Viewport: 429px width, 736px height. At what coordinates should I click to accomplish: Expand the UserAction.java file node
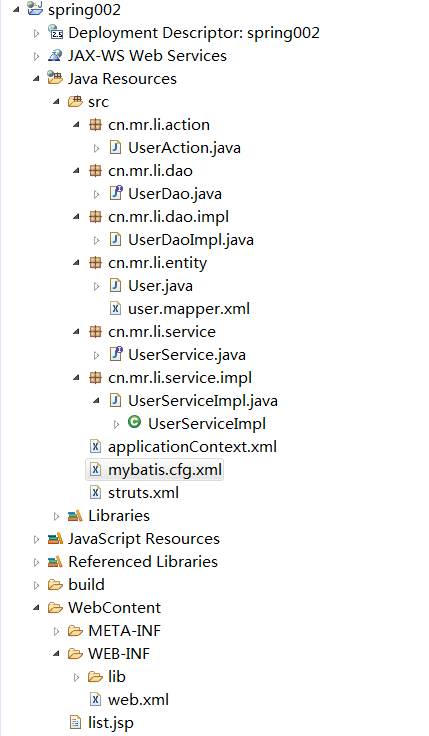(96, 148)
